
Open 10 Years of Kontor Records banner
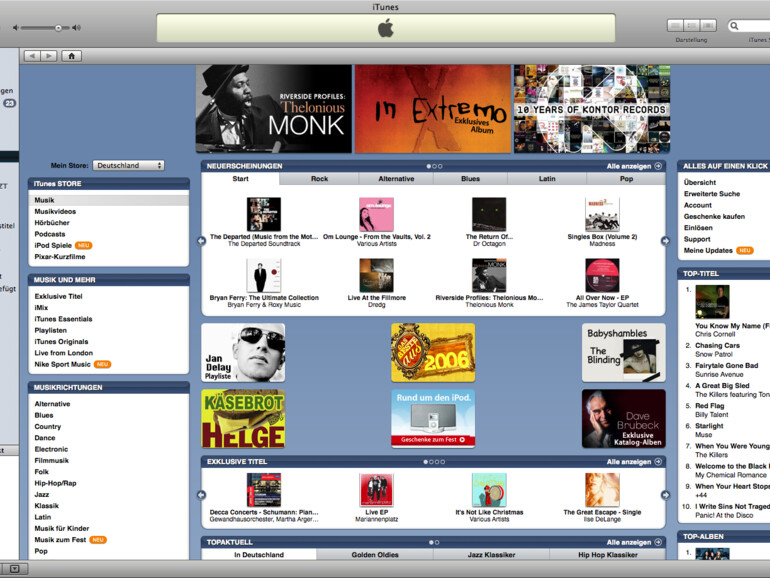[x=592, y=109]
